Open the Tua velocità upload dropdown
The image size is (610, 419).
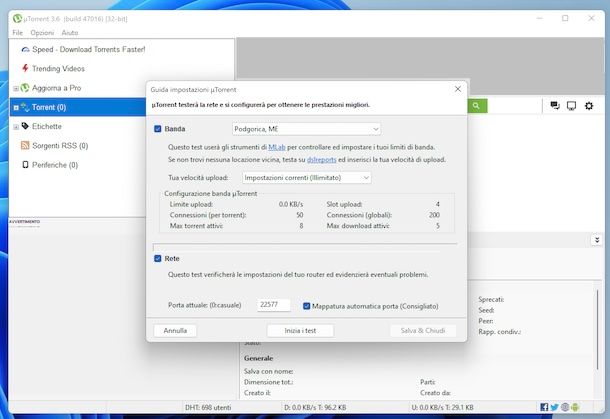coord(307,178)
